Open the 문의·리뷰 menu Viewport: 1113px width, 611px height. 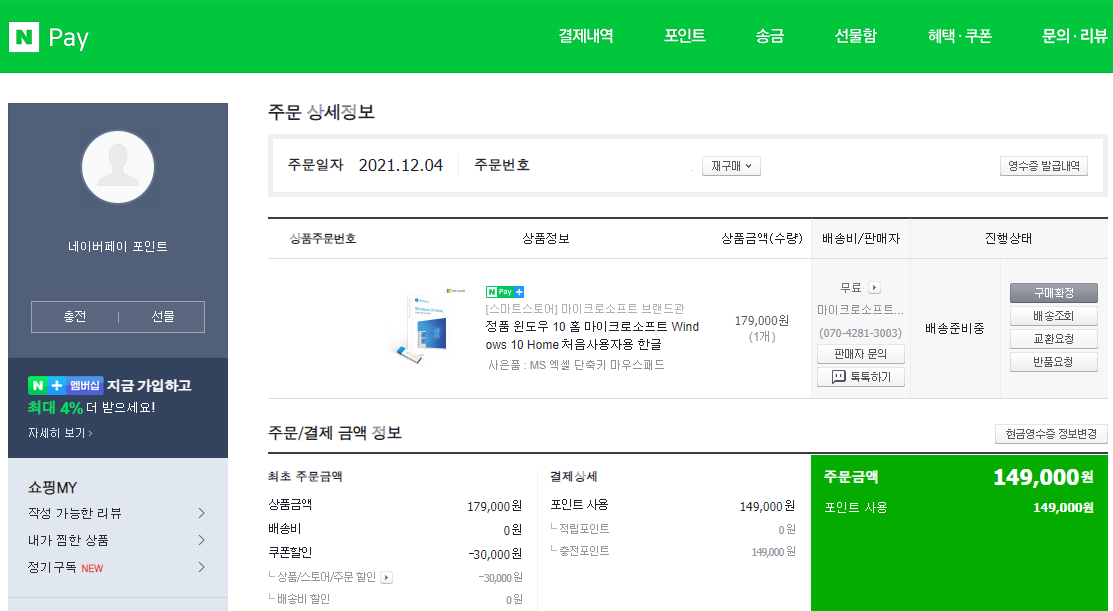coord(1074,35)
